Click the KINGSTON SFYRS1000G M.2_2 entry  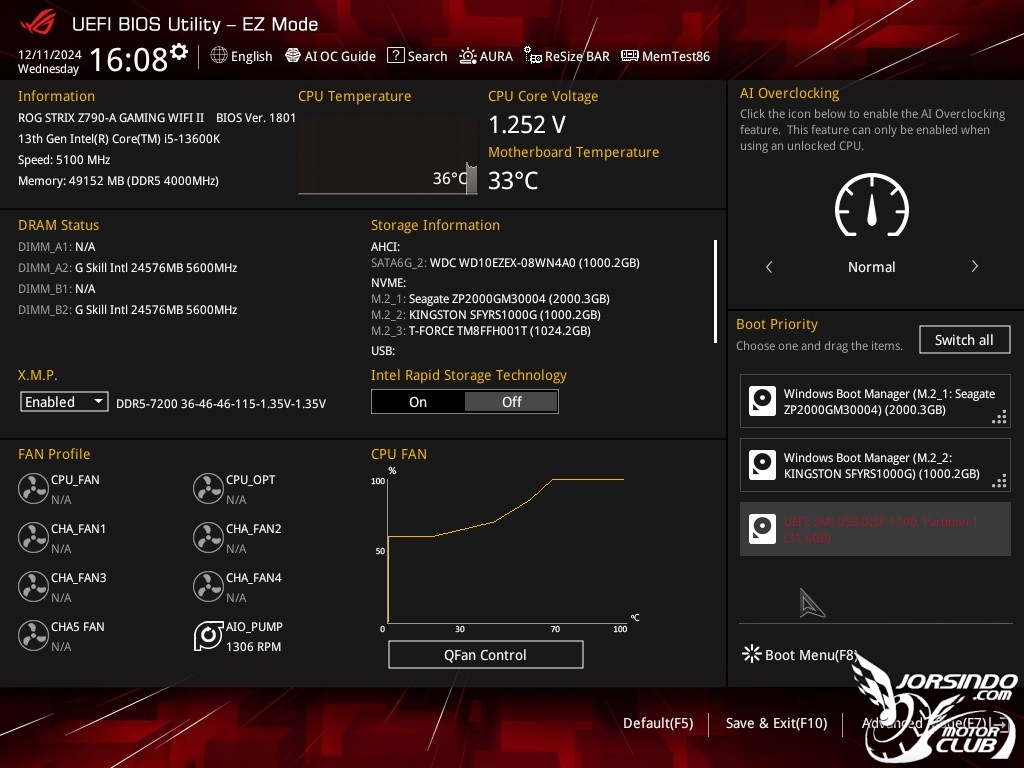click(x=486, y=315)
